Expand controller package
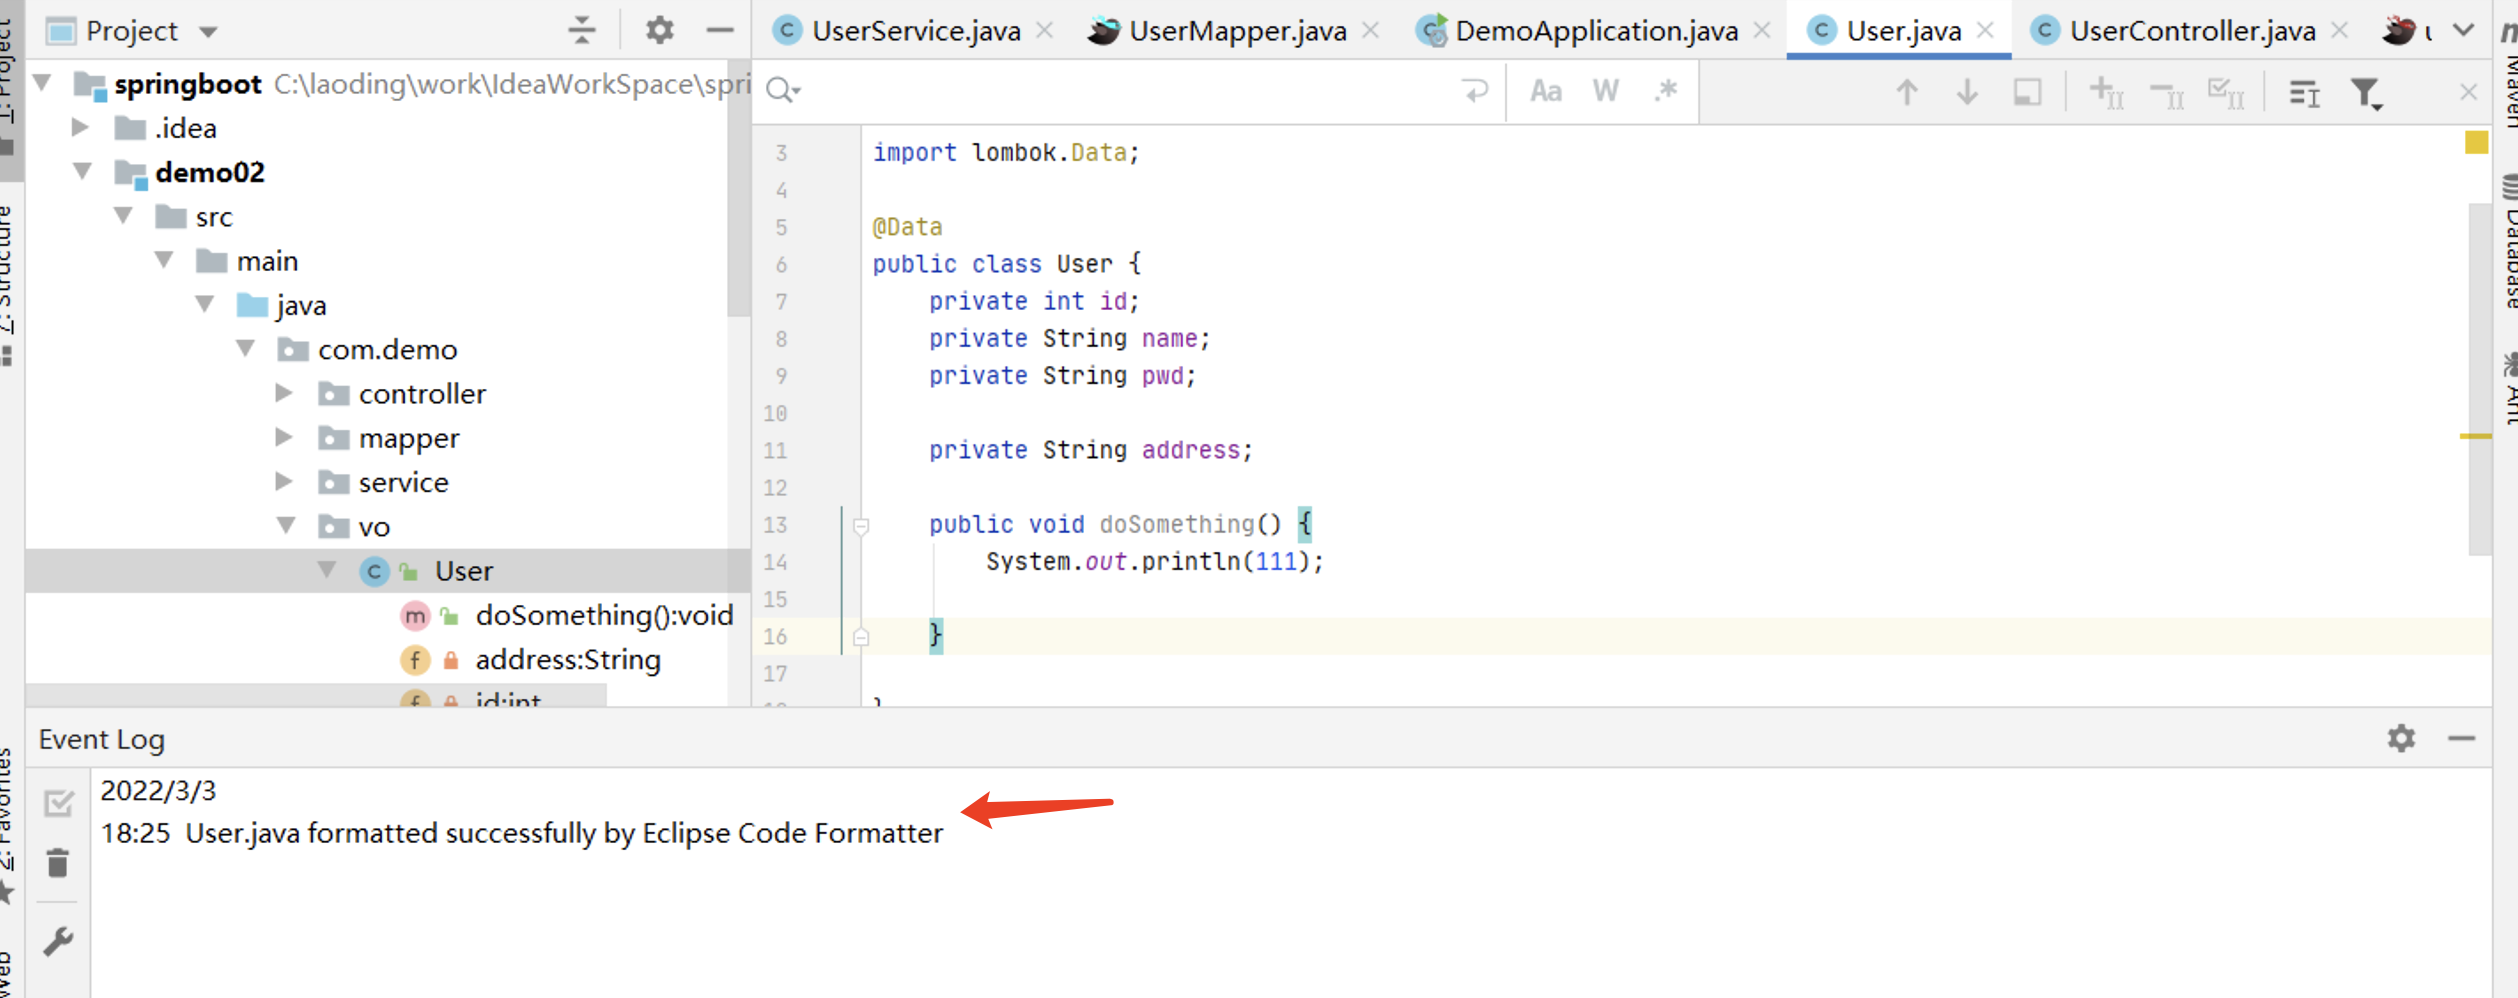This screenshot has height=998, width=2518. point(284,393)
